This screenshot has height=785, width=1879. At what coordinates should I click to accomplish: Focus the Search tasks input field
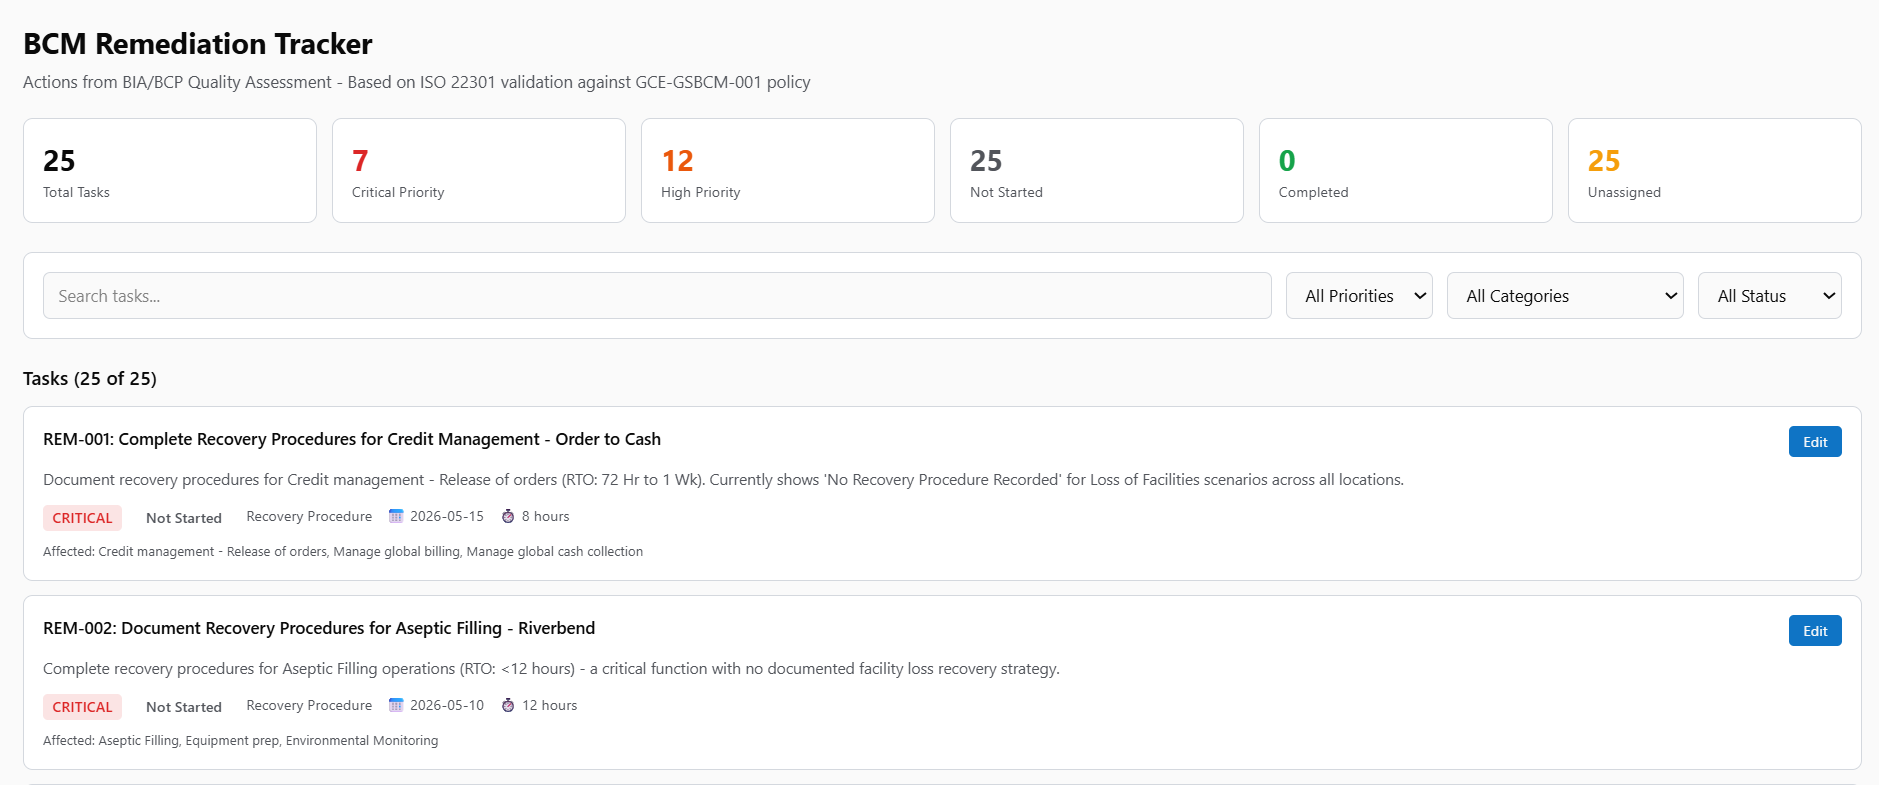point(657,296)
